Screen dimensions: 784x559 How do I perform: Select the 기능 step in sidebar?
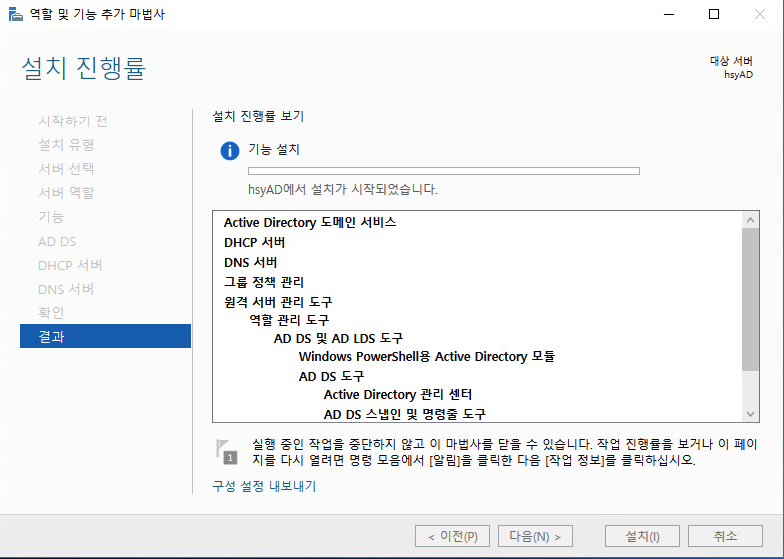51,217
